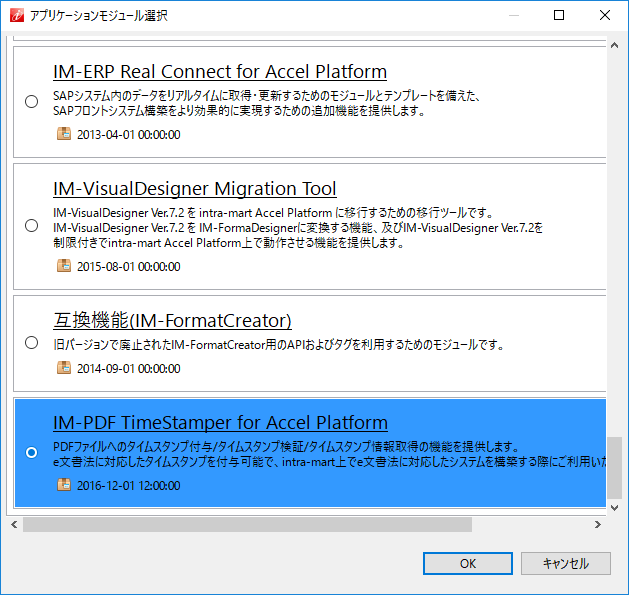Maximize the アプリケーションモジュール選択 window
This screenshot has height=595, width=629.
point(559,15)
